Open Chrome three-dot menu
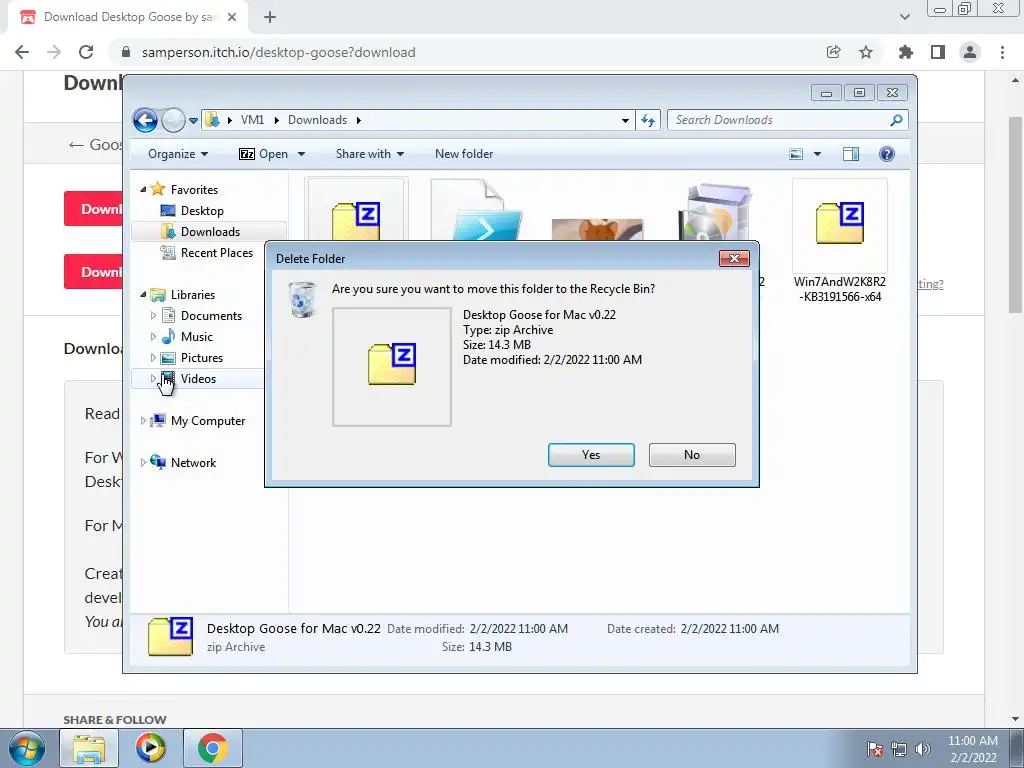Image resolution: width=1024 pixels, height=768 pixels. [1002, 52]
